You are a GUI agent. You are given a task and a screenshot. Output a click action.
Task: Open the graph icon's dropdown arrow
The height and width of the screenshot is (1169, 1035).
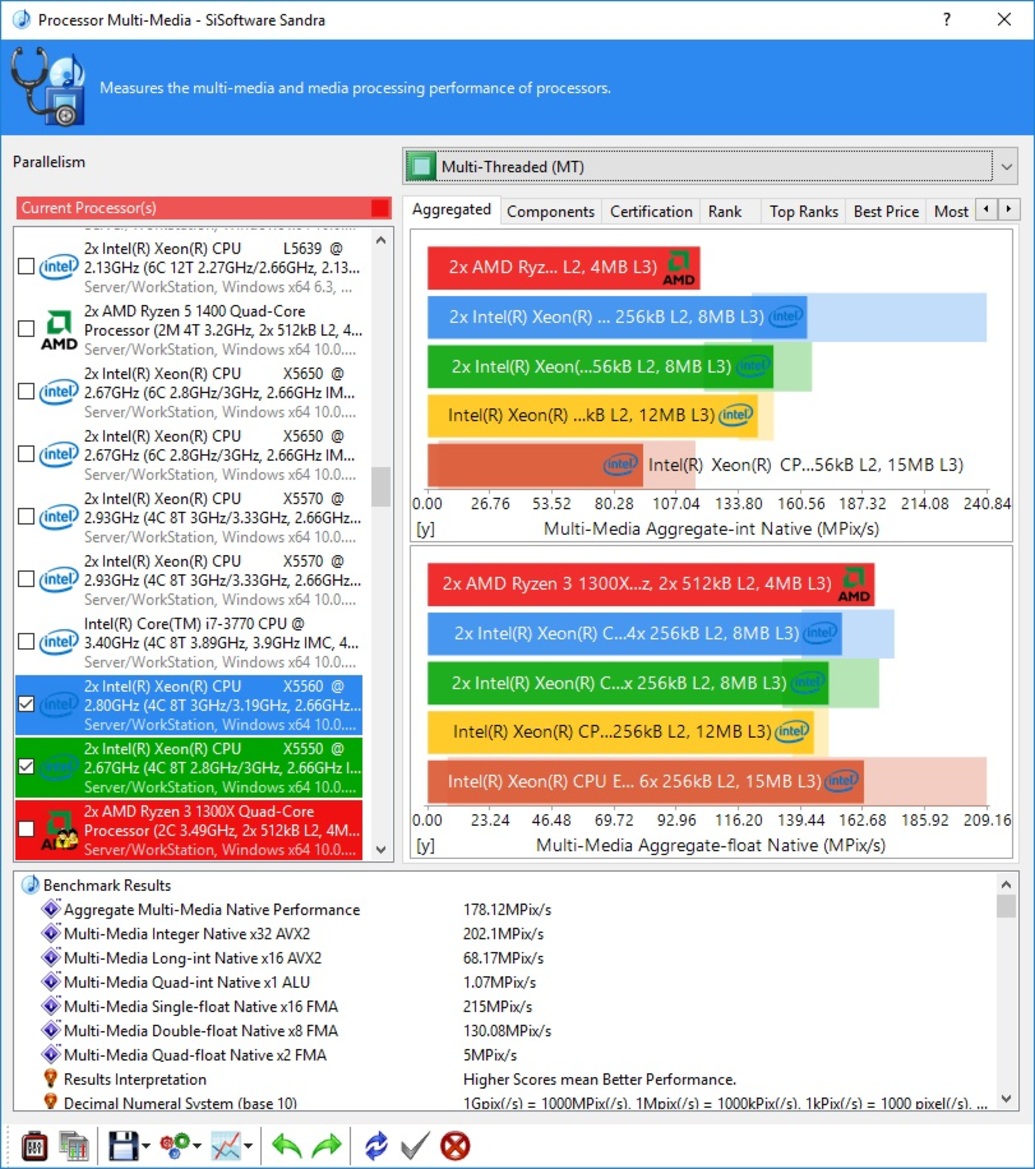click(x=248, y=1146)
